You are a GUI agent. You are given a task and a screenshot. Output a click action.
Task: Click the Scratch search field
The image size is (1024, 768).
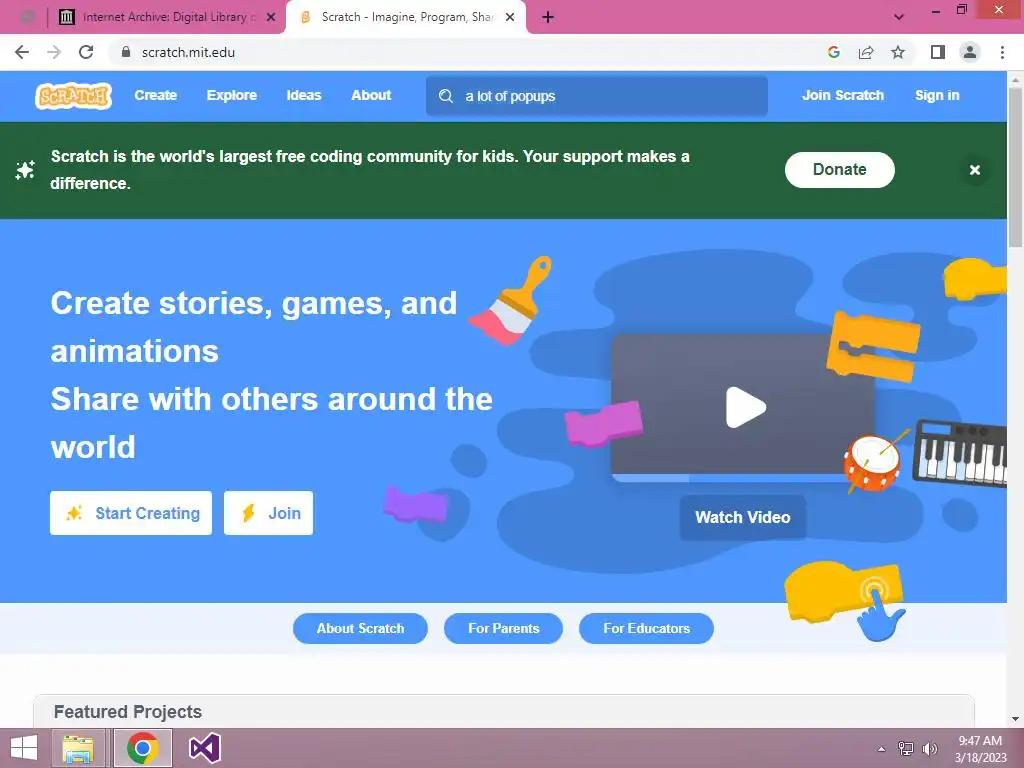[597, 96]
